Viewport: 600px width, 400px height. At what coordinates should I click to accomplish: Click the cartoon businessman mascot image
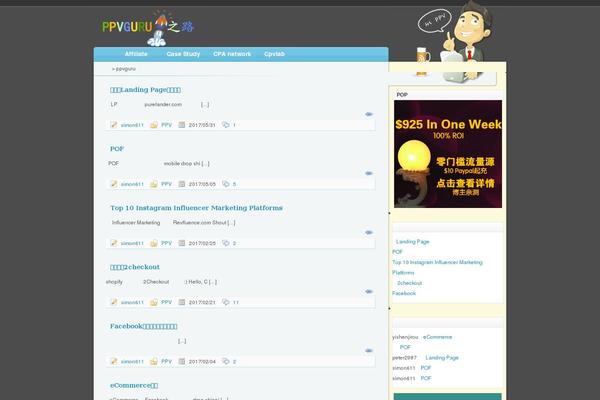click(x=457, y=40)
